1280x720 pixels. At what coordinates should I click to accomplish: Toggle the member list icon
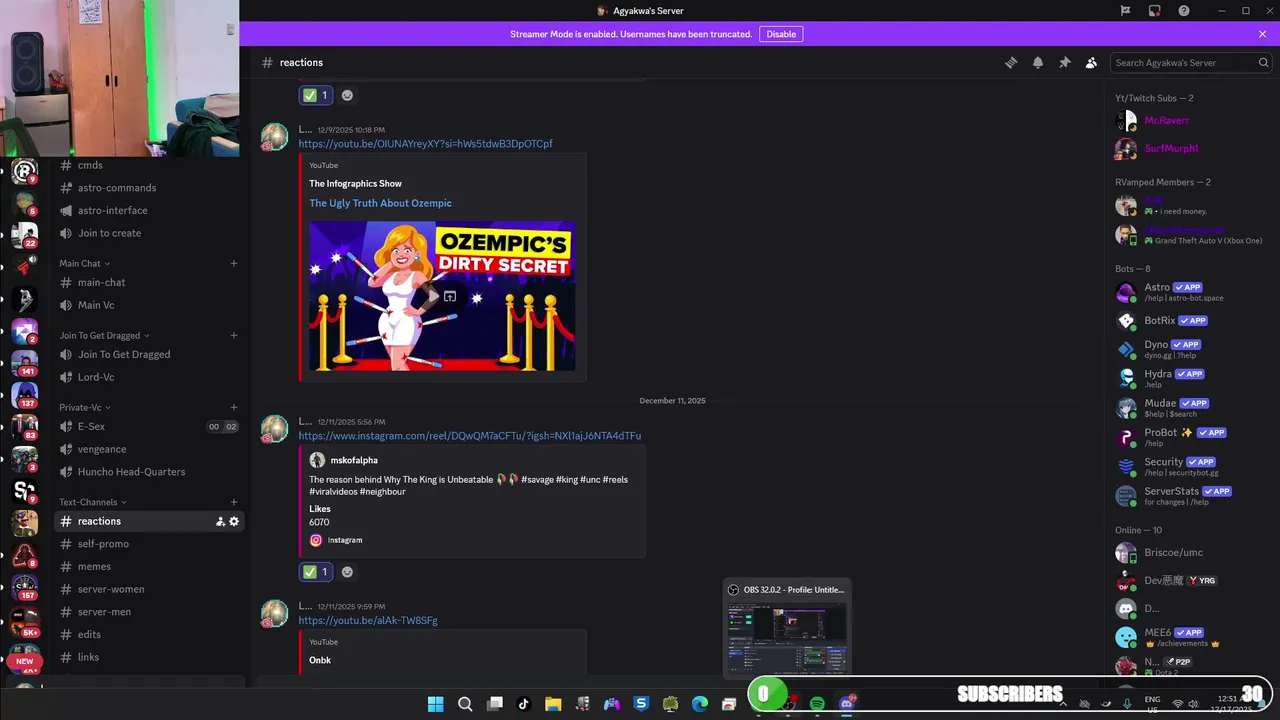coord(1091,62)
